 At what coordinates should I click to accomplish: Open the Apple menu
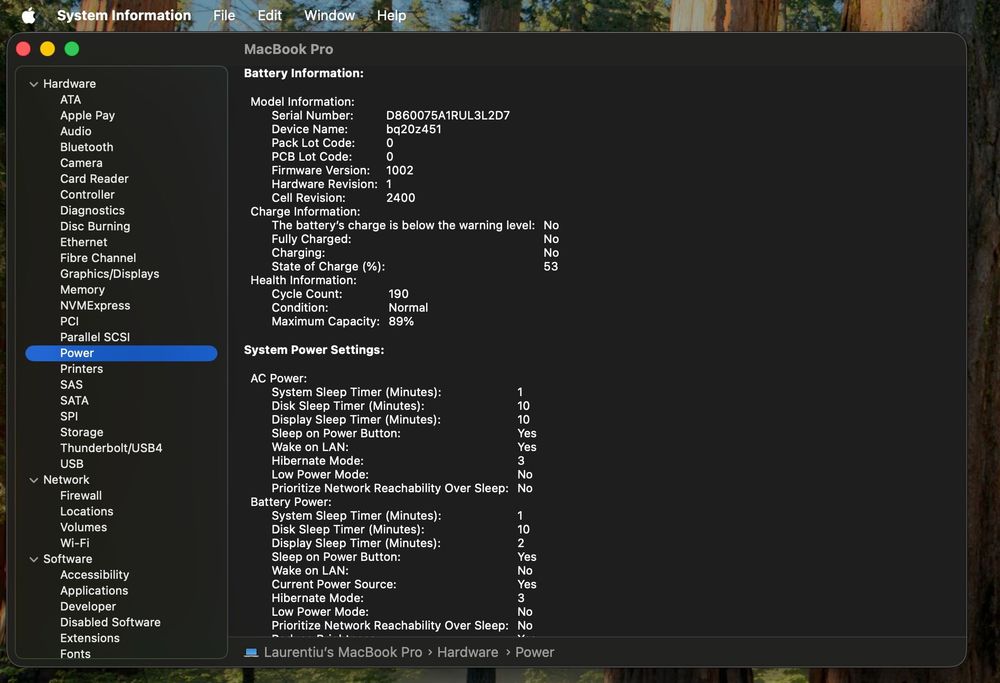(28, 15)
